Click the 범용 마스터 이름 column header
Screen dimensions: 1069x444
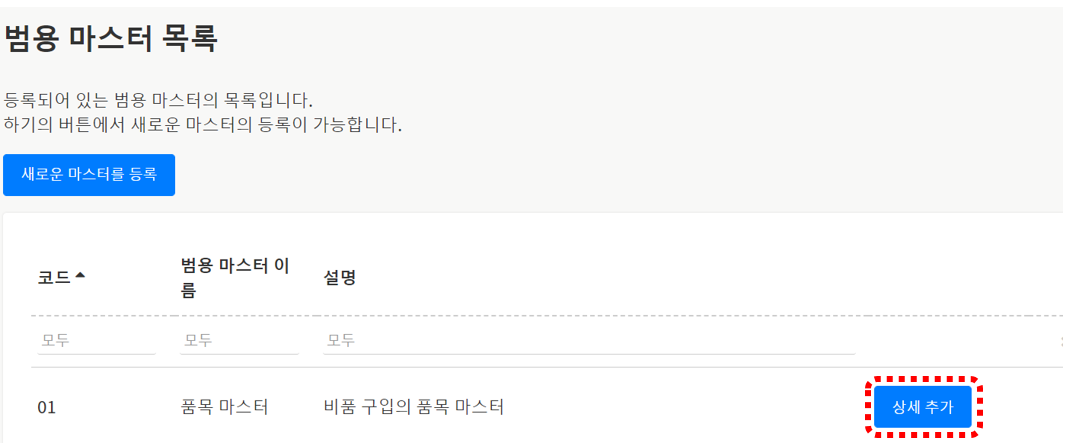(234, 278)
